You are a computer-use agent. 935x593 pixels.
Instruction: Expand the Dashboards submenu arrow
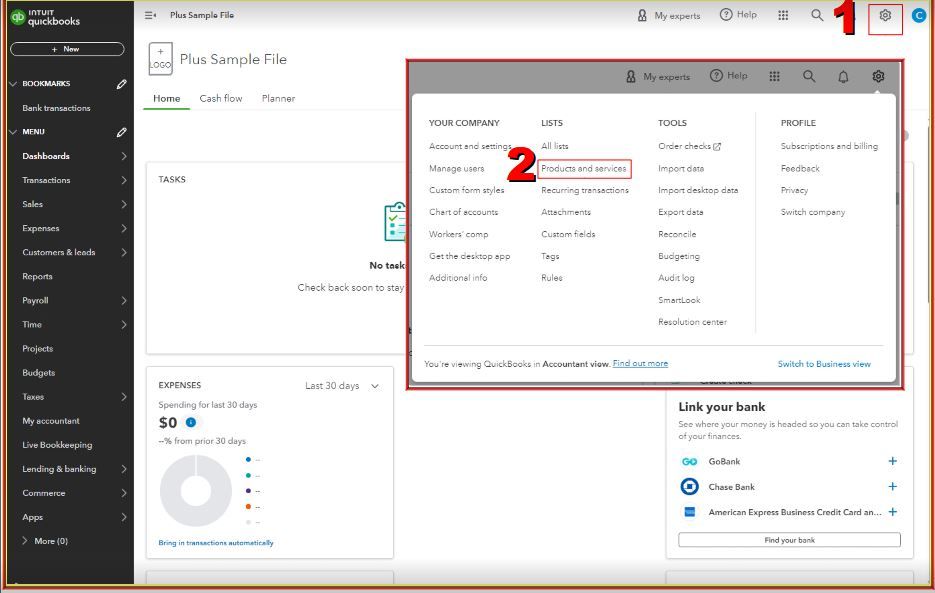pyautogui.click(x=123, y=156)
